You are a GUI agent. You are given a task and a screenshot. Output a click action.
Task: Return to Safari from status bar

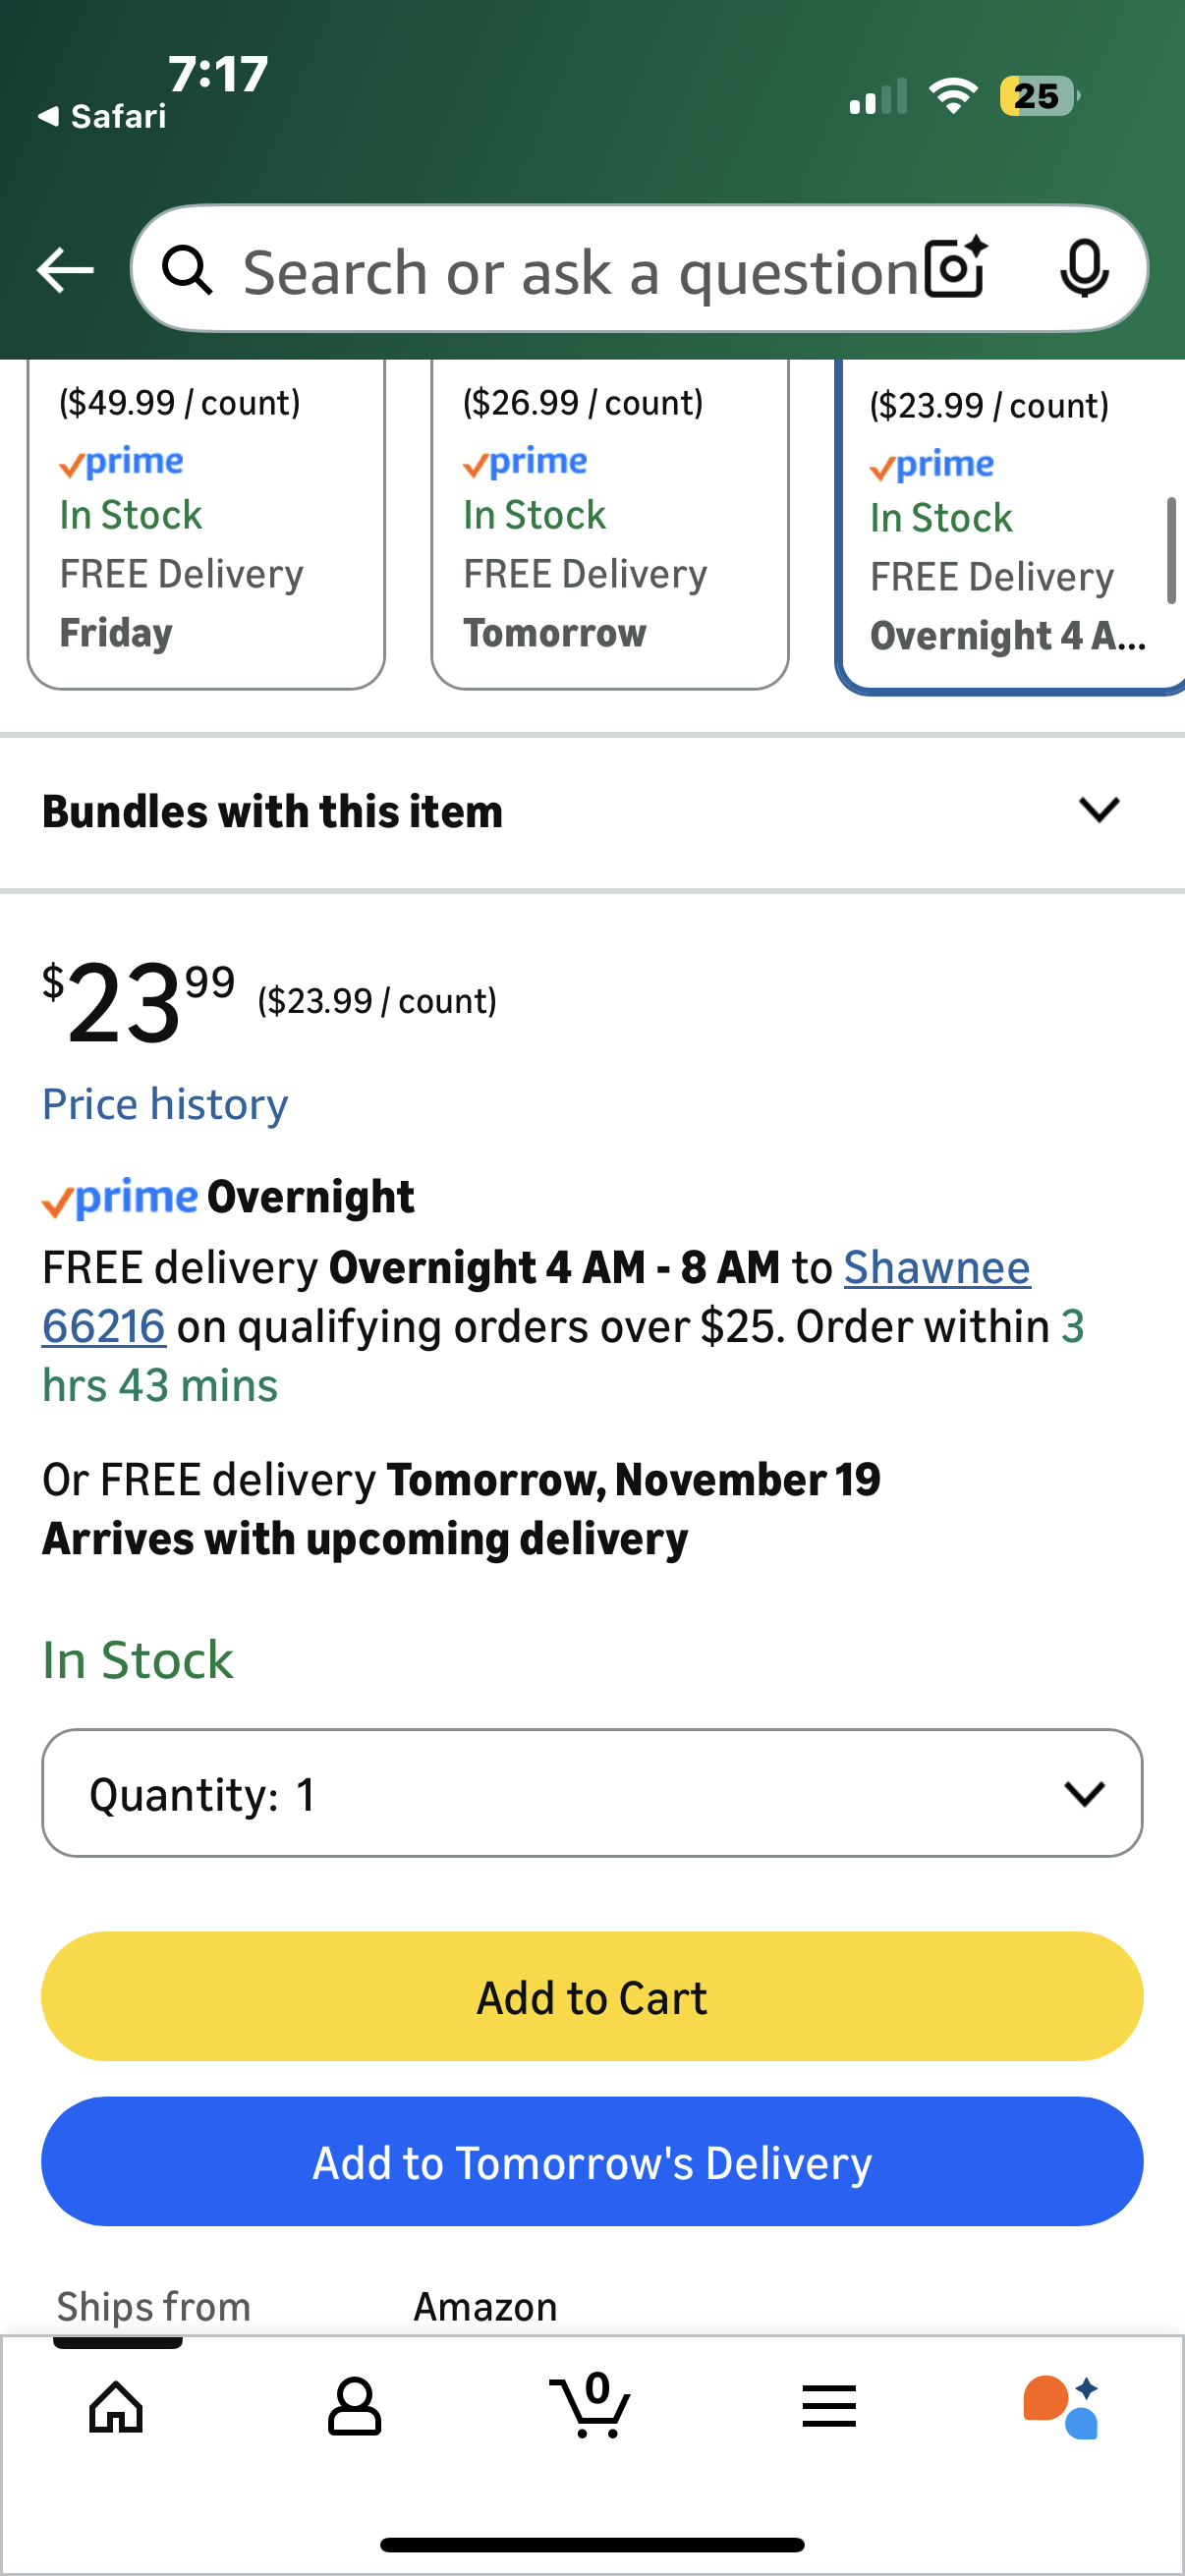[x=102, y=117]
